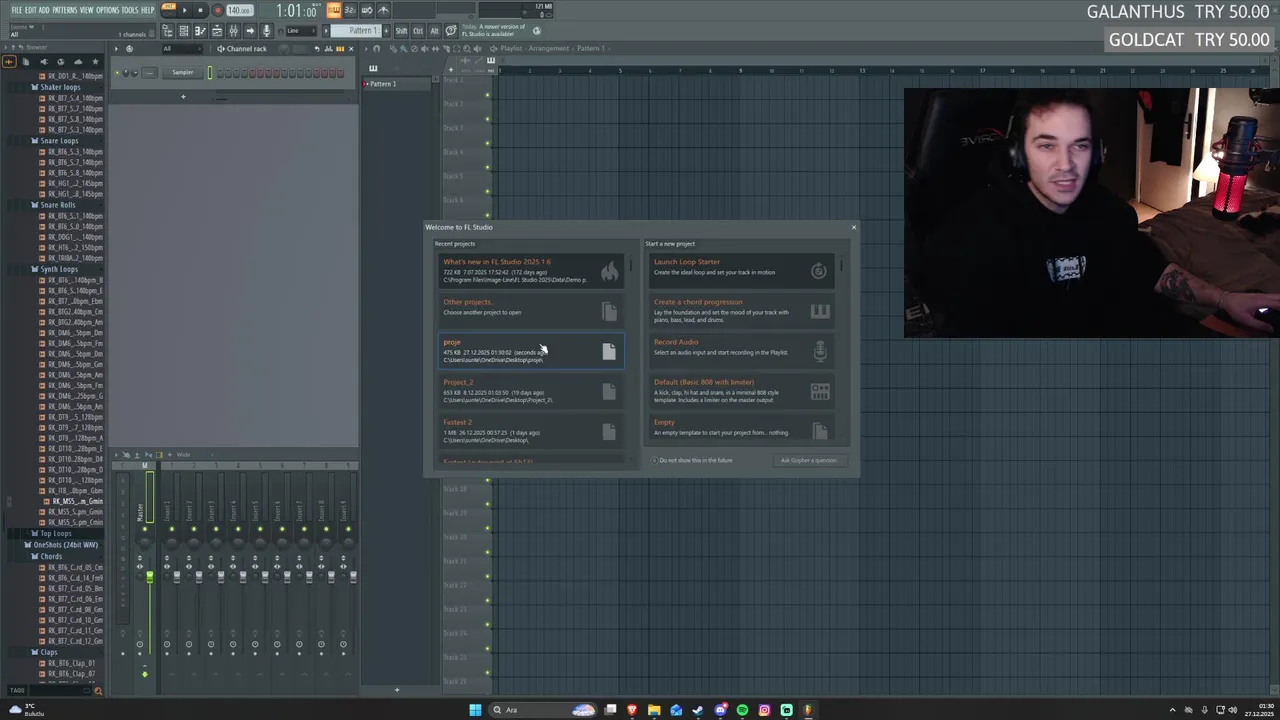
Task: Click plus button next to Pattern 1 selector
Action: click(x=384, y=31)
